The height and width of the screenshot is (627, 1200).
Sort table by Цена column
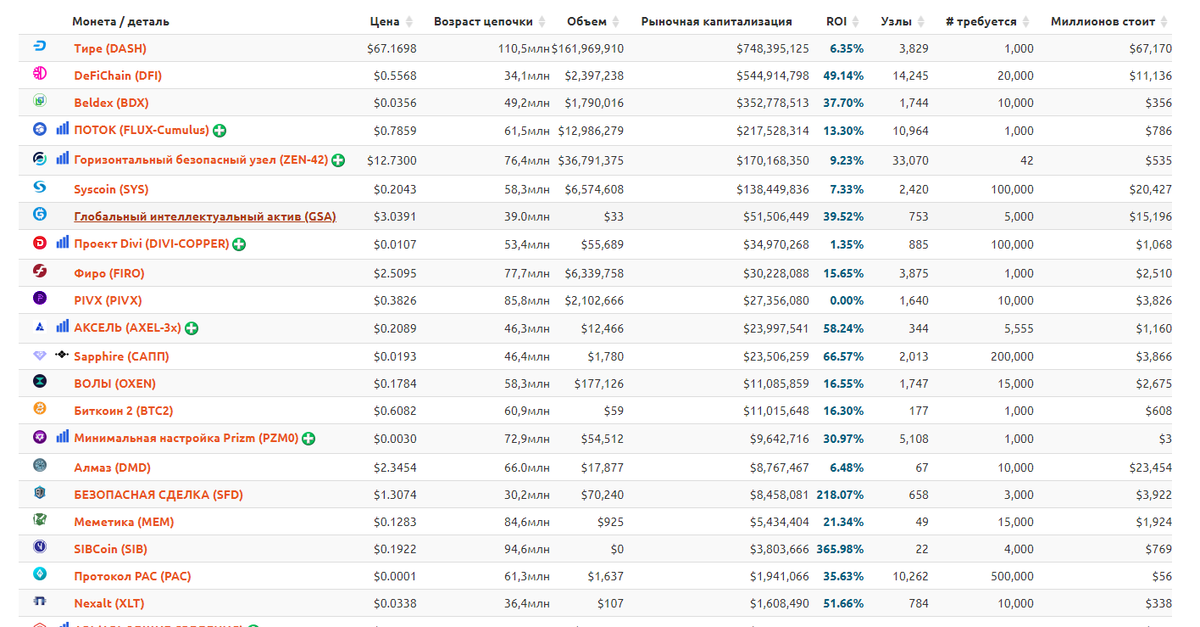(x=391, y=21)
